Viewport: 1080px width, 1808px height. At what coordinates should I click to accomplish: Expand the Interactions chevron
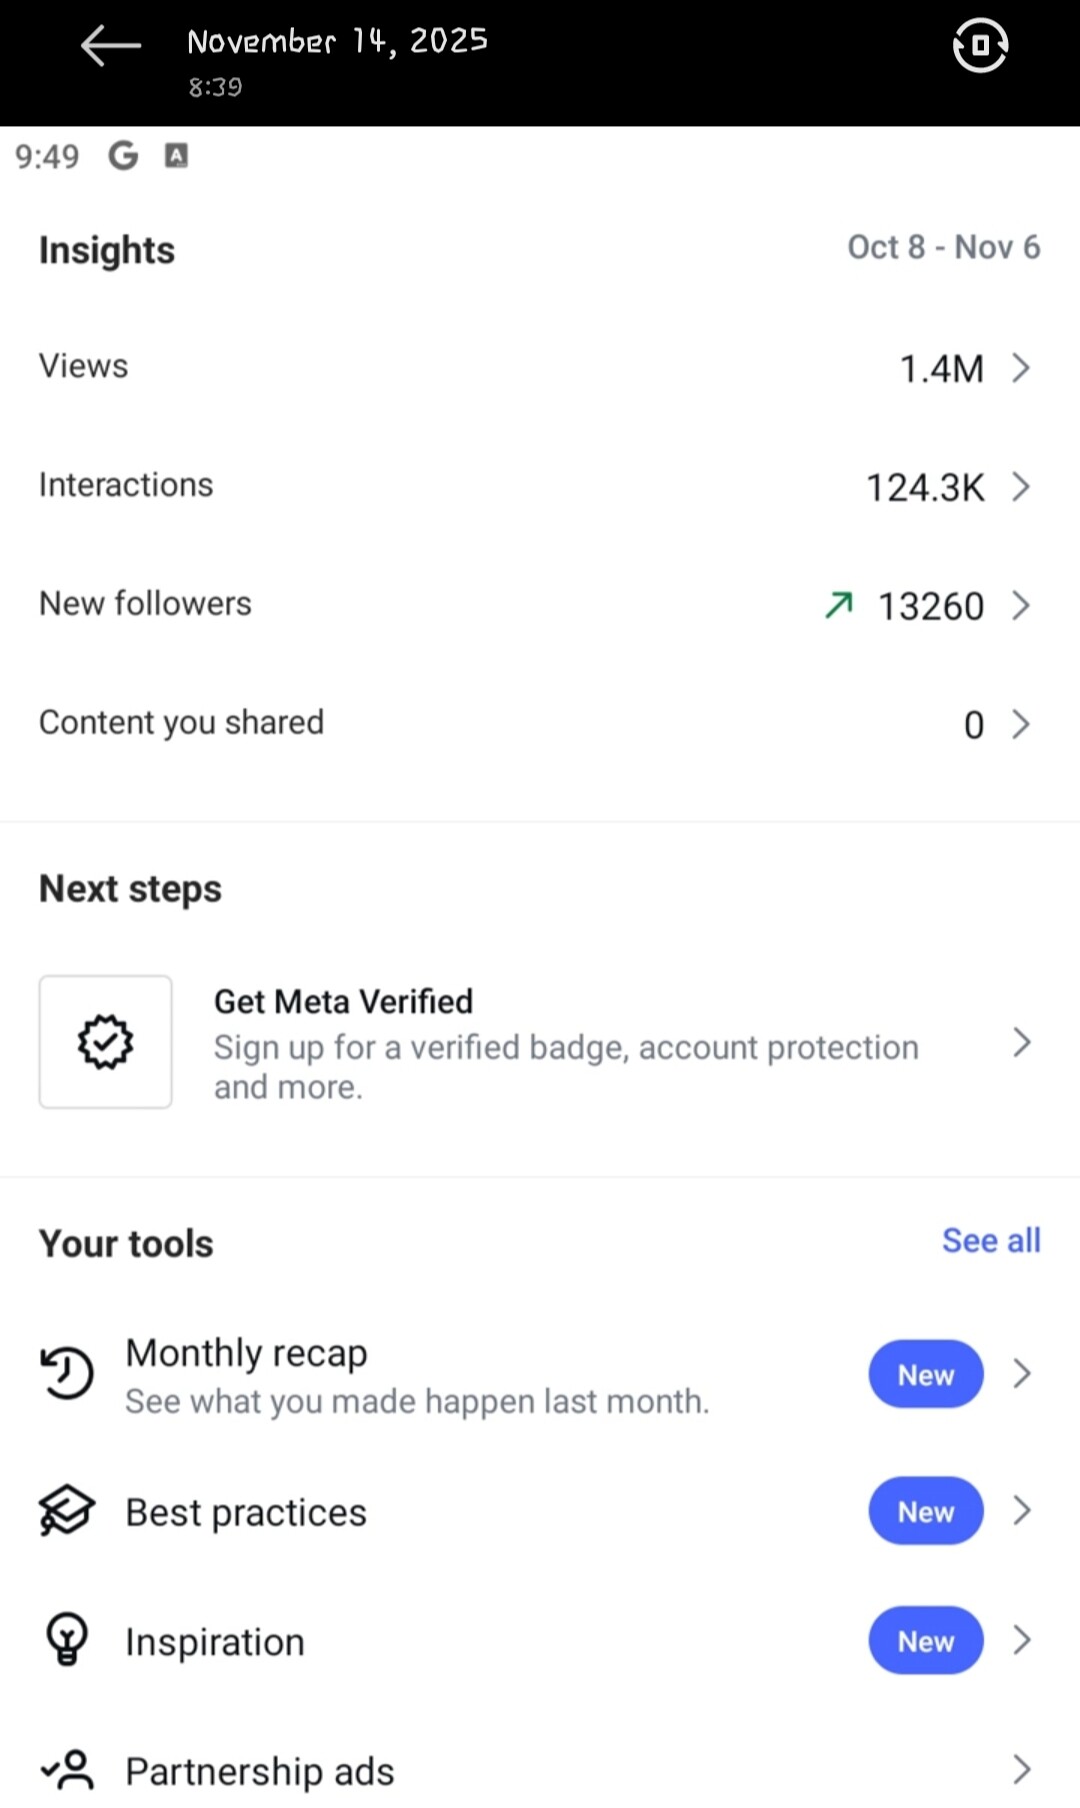(1021, 487)
